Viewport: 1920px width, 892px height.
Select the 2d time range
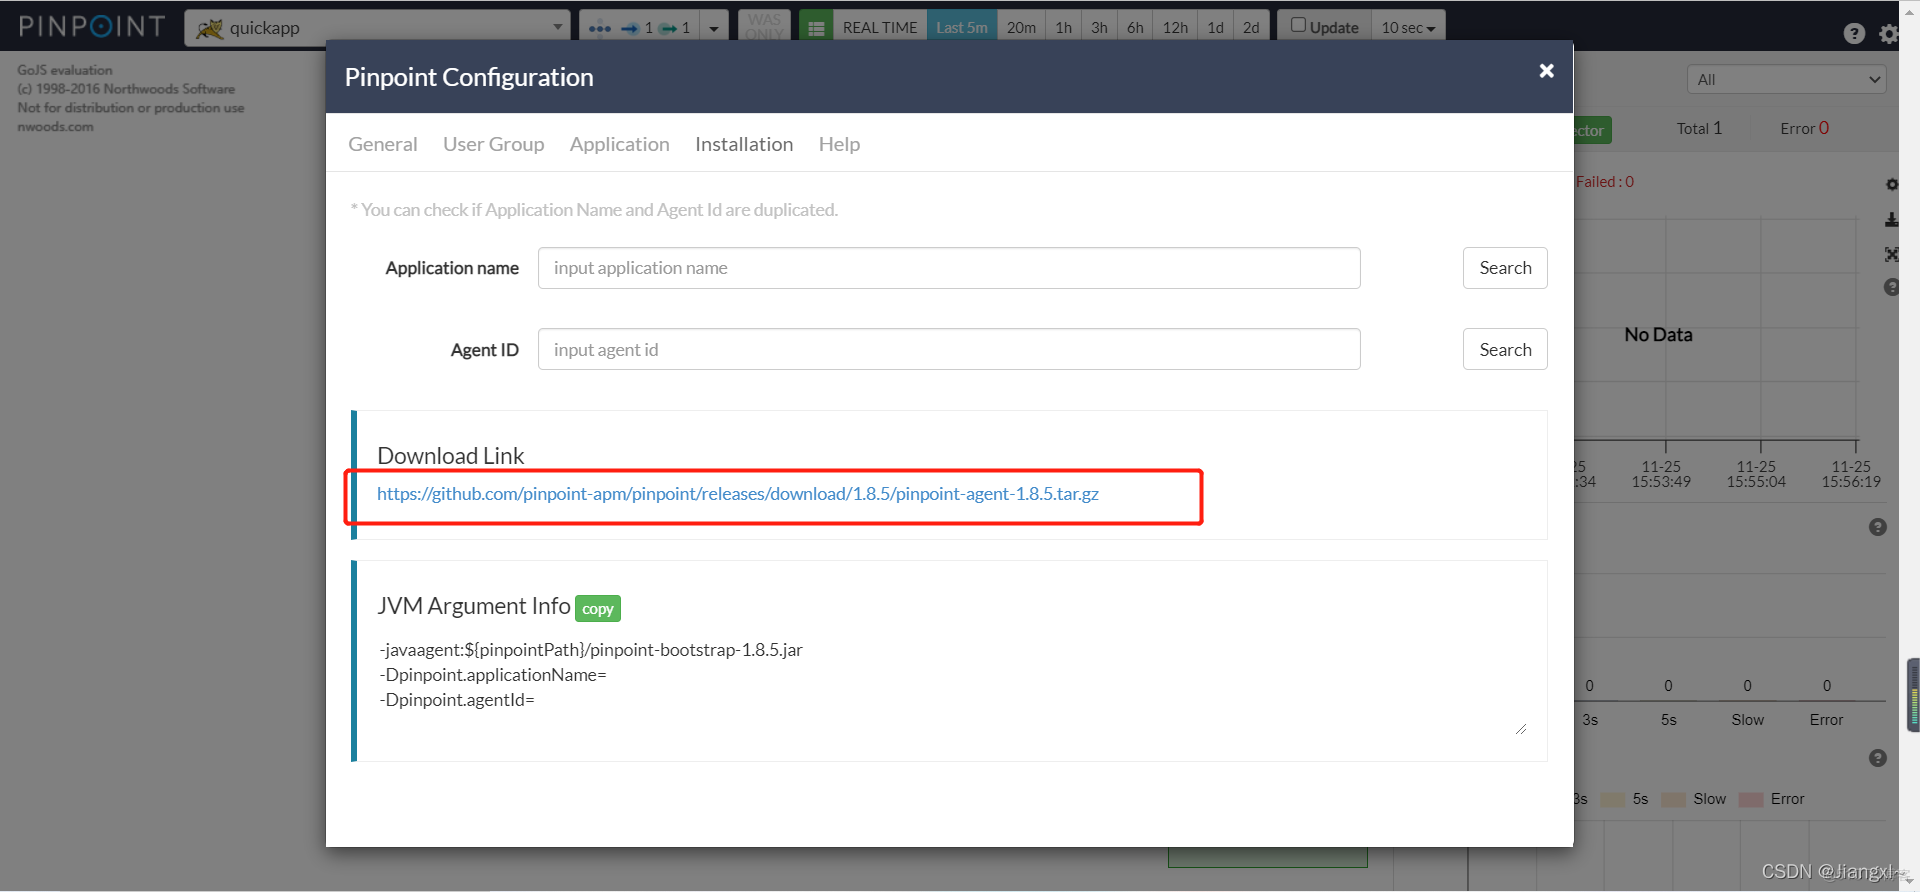pyautogui.click(x=1251, y=28)
